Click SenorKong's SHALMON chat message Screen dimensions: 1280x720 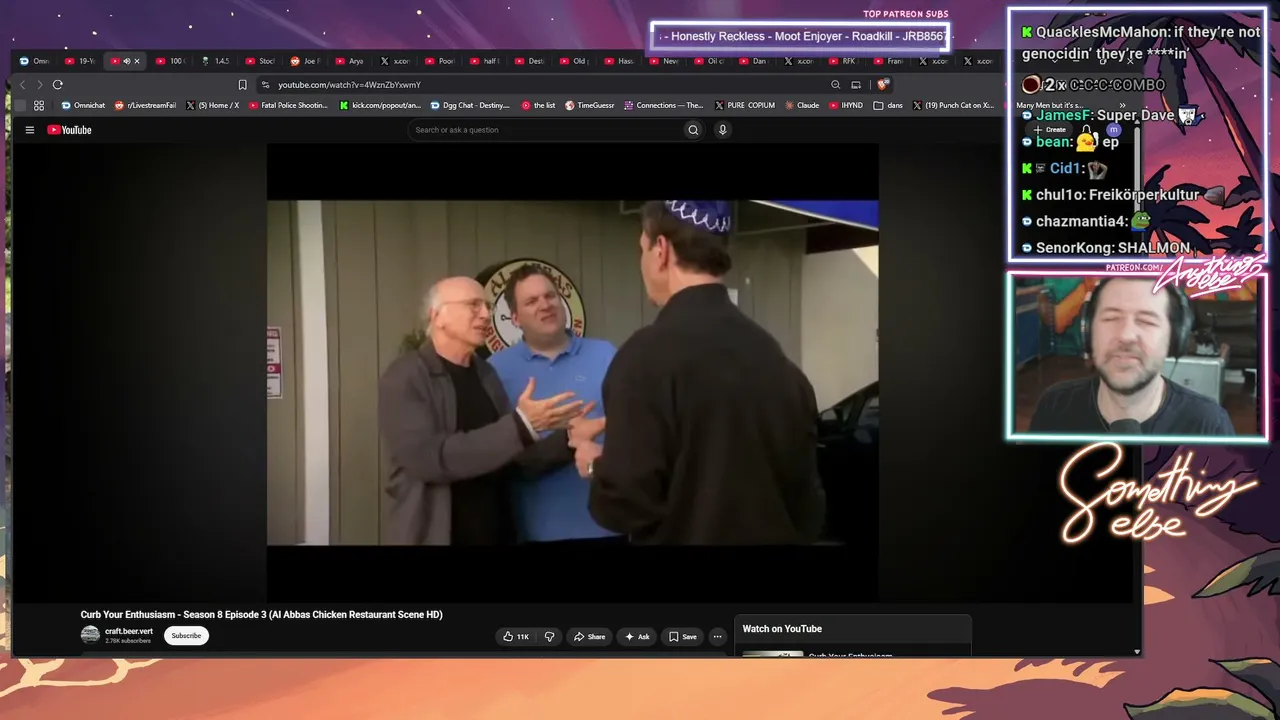coord(1106,248)
